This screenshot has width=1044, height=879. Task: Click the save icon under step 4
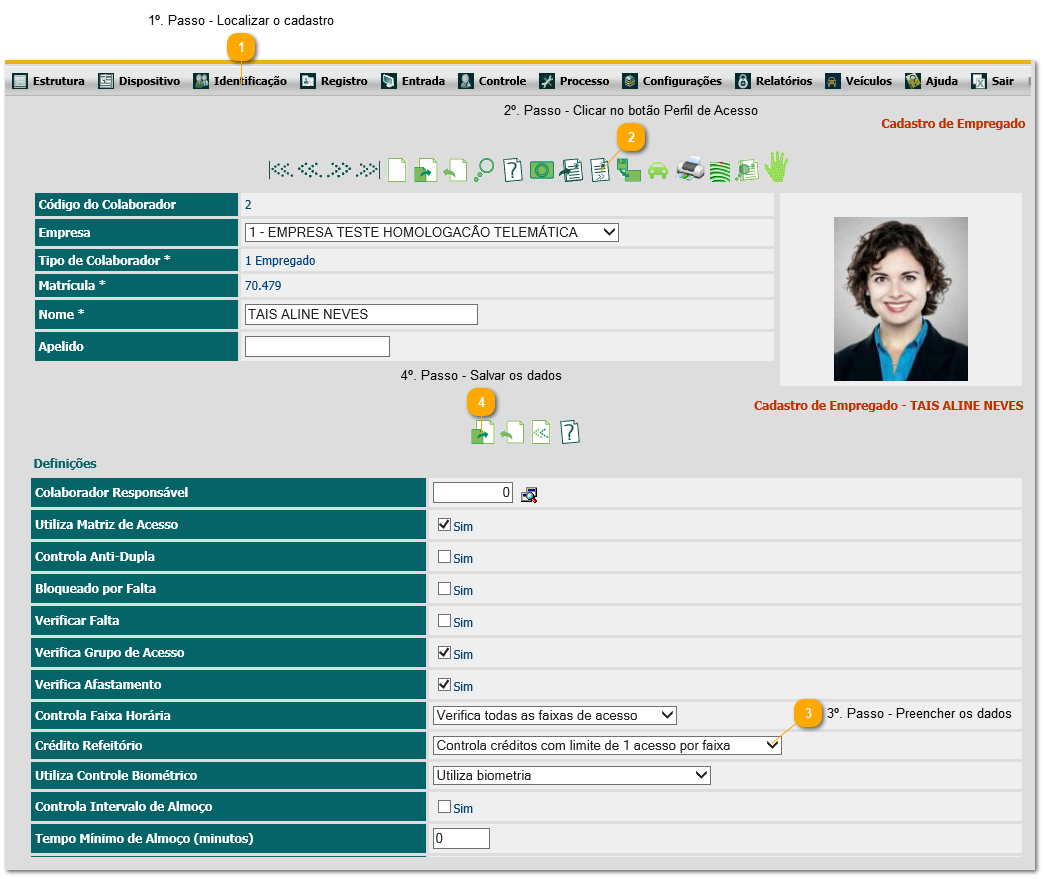point(483,432)
